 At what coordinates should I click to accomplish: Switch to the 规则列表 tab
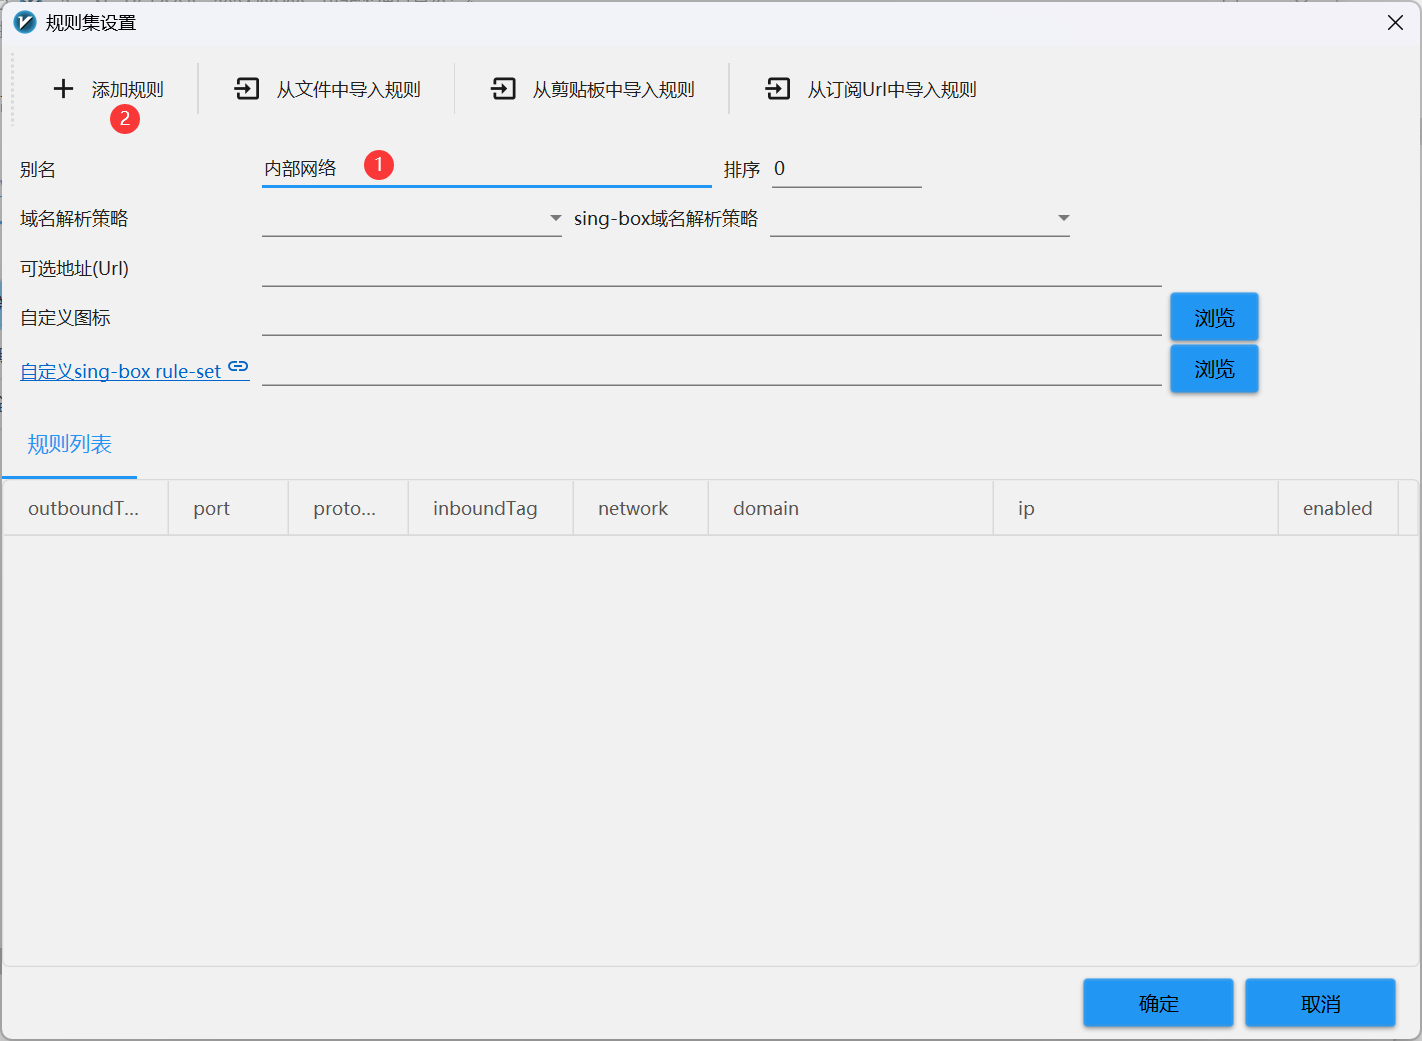[x=70, y=444]
